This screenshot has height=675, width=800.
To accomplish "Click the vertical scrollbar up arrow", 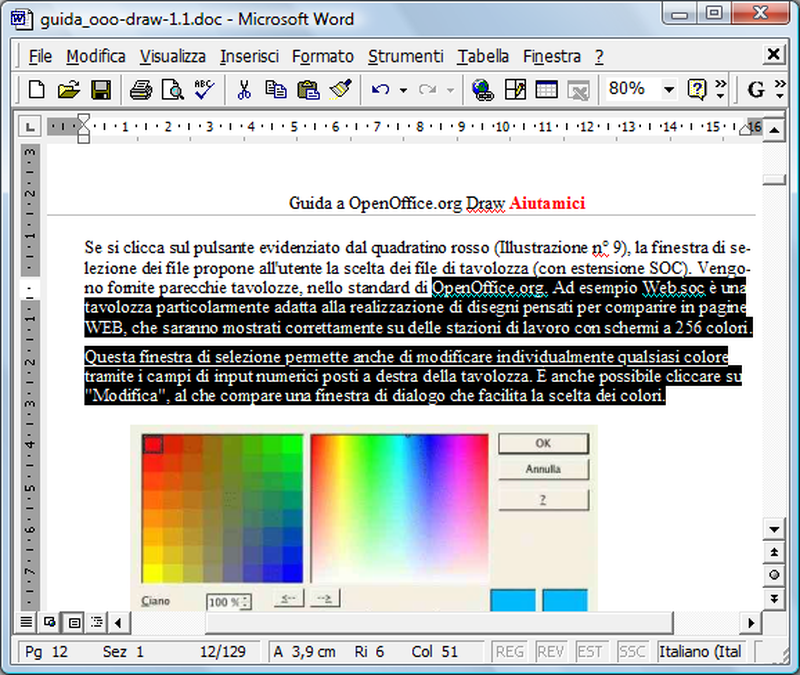I will (774, 130).
